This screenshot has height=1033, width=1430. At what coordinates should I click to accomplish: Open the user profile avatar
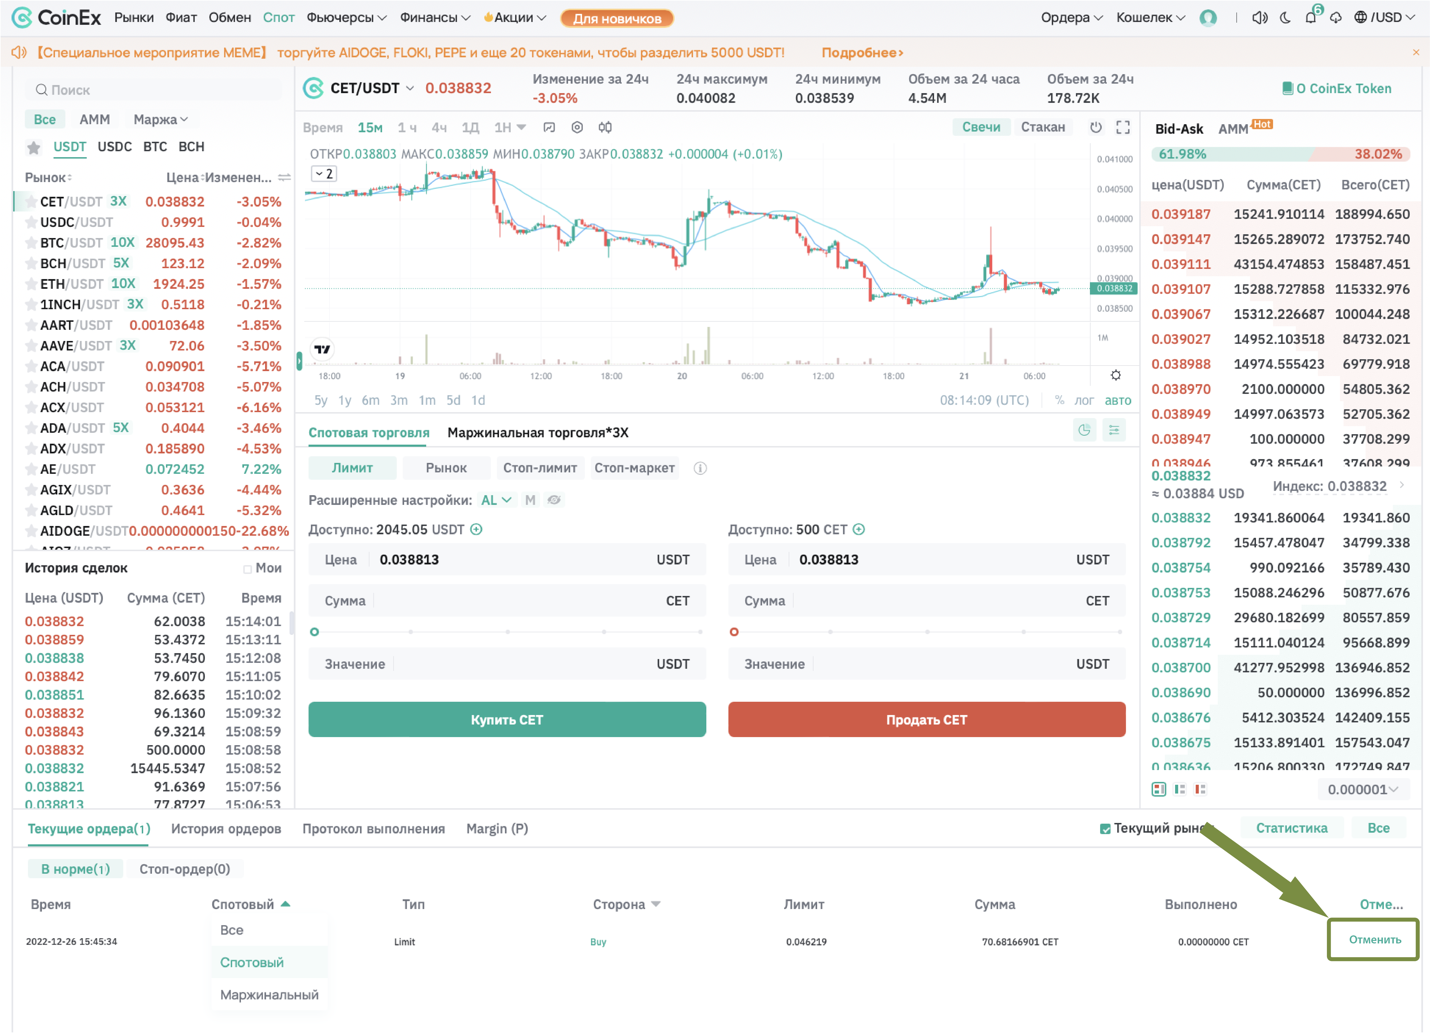(x=1208, y=17)
